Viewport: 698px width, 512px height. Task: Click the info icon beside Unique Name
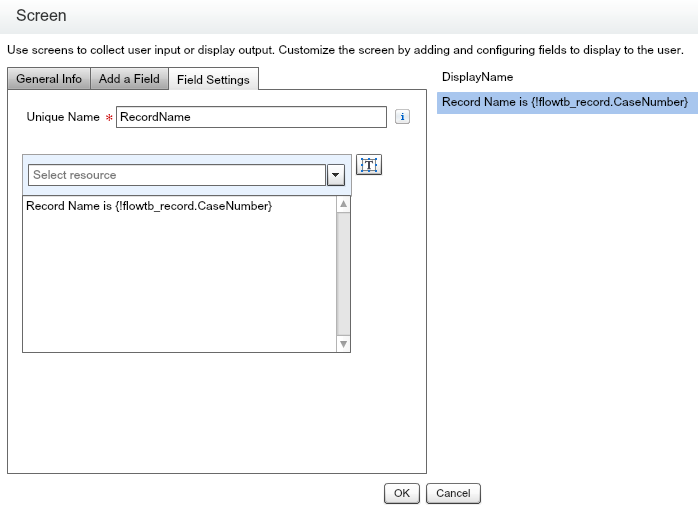(x=403, y=117)
